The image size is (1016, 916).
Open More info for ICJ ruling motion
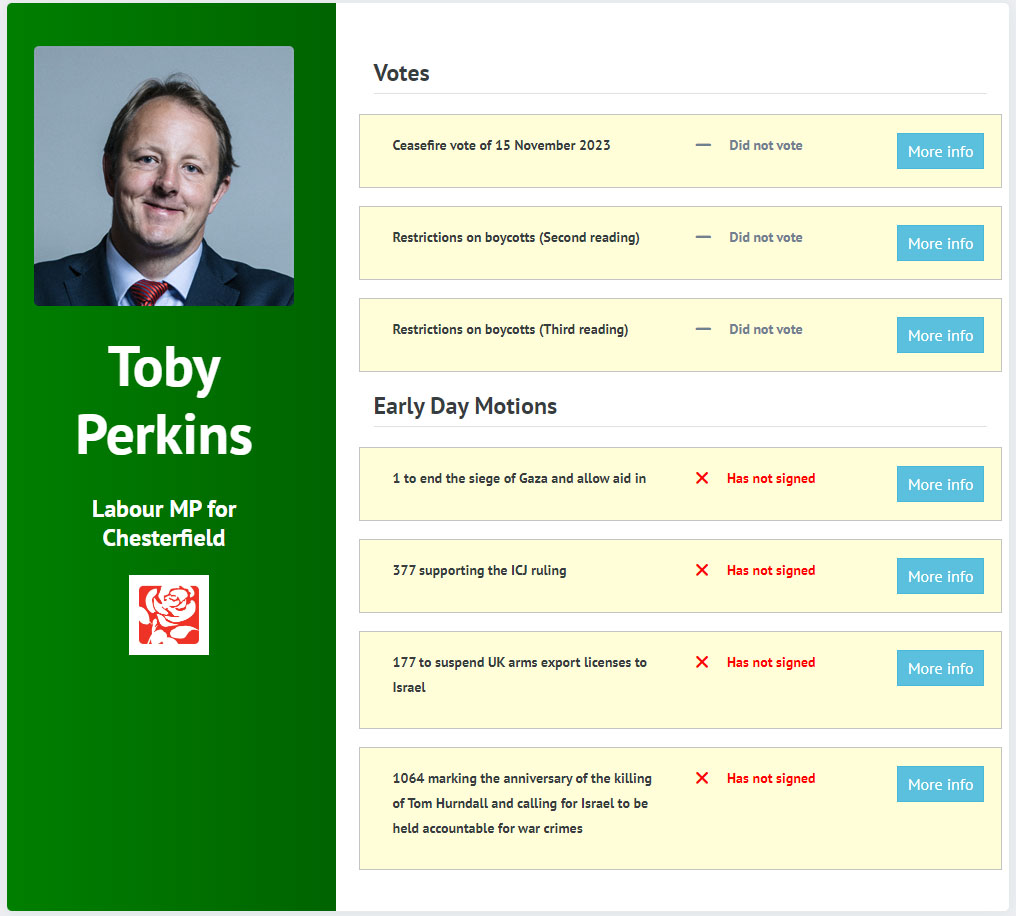940,576
